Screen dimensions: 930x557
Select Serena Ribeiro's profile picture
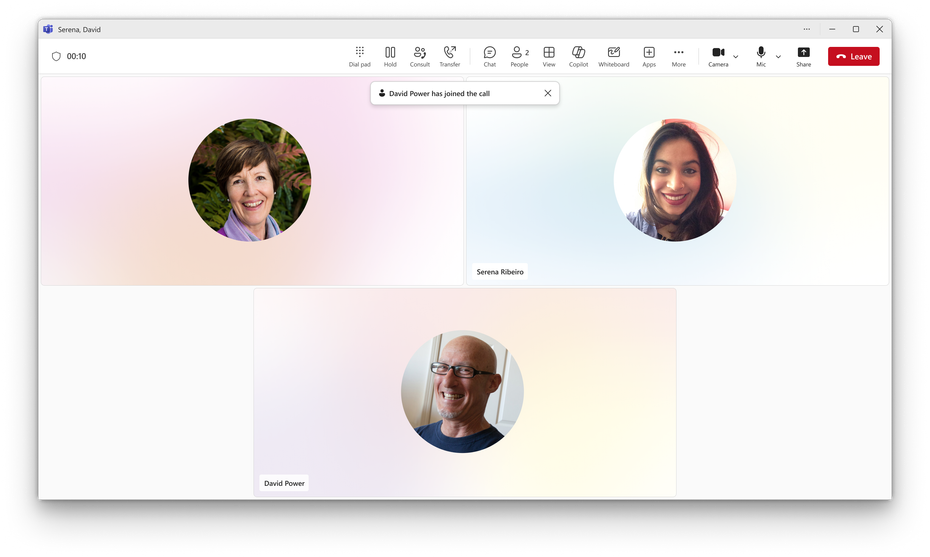point(674,180)
